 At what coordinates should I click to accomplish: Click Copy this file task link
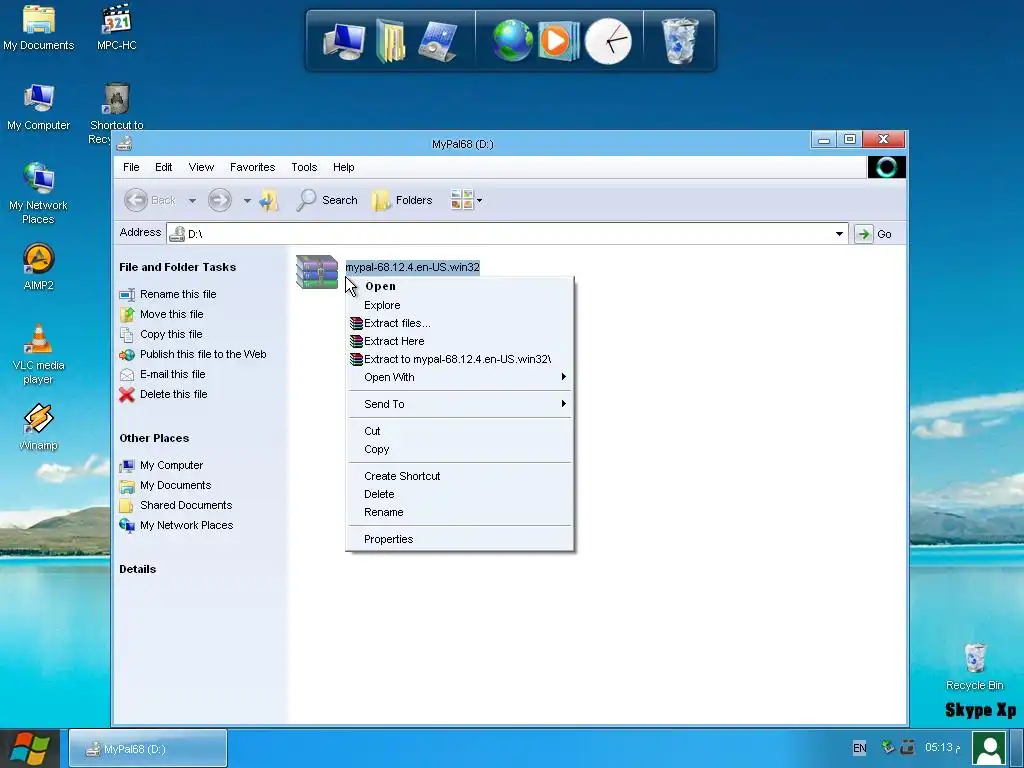click(x=161, y=334)
